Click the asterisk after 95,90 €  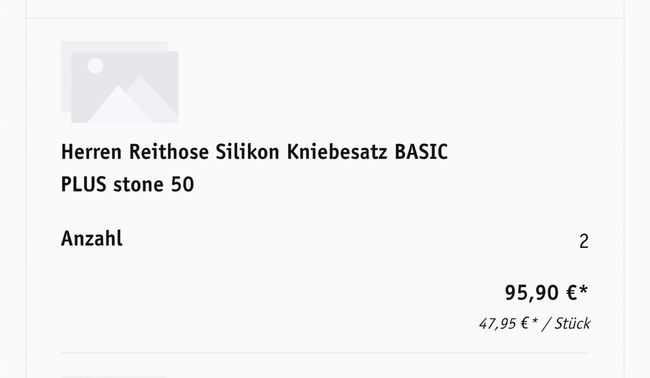click(x=584, y=290)
